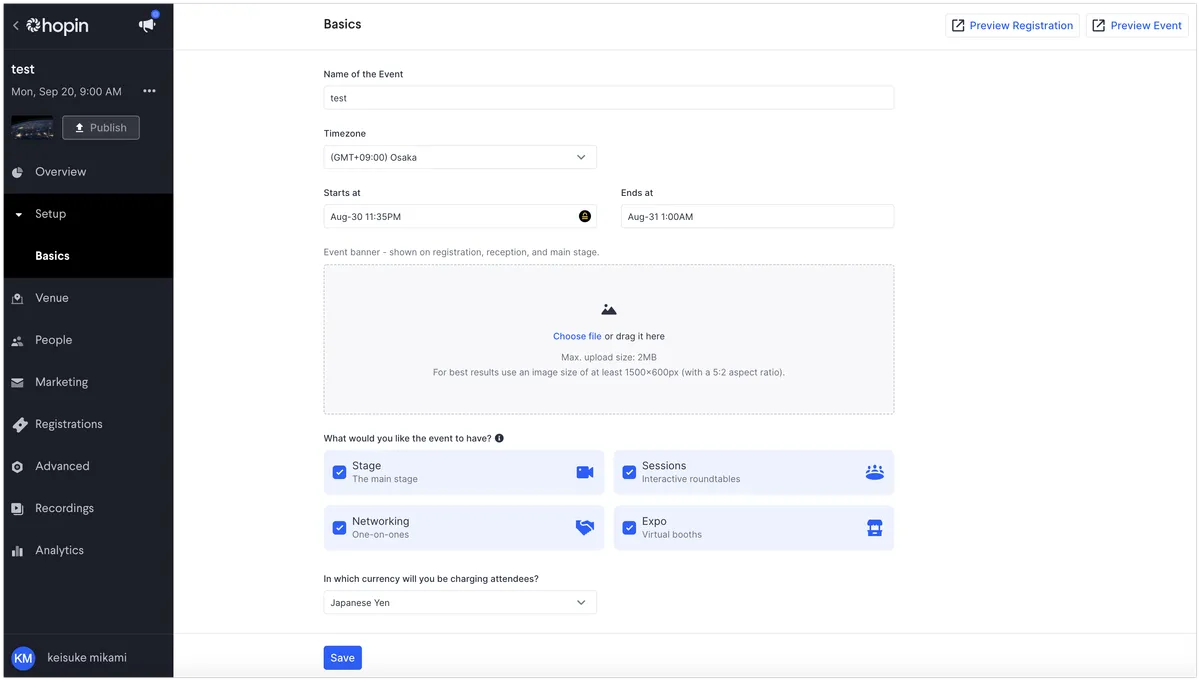
Task: Click the Venue sidebar icon
Action: [x=17, y=298]
